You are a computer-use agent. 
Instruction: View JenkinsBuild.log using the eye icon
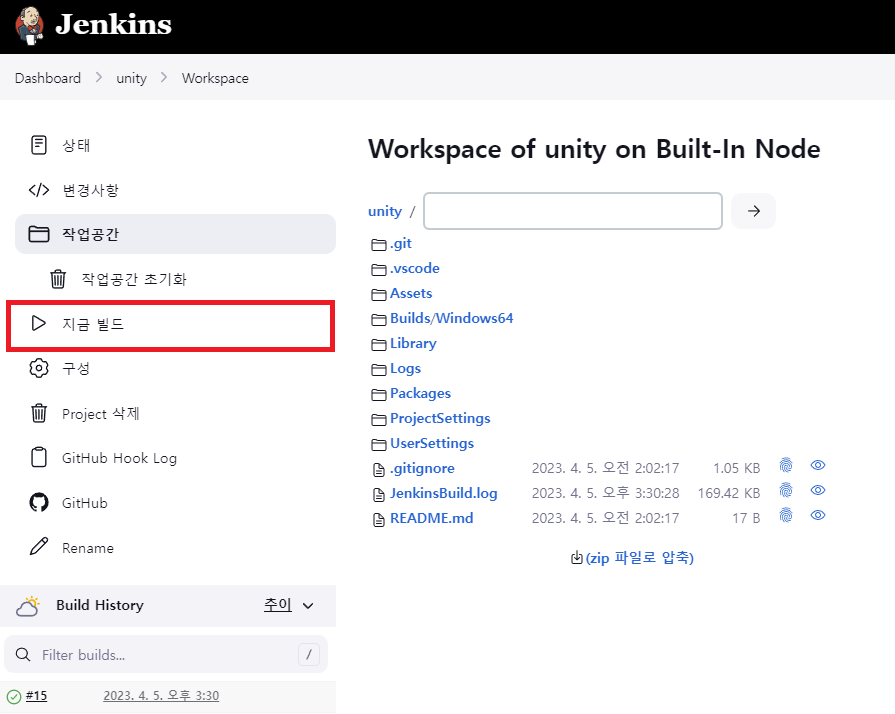click(818, 490)
